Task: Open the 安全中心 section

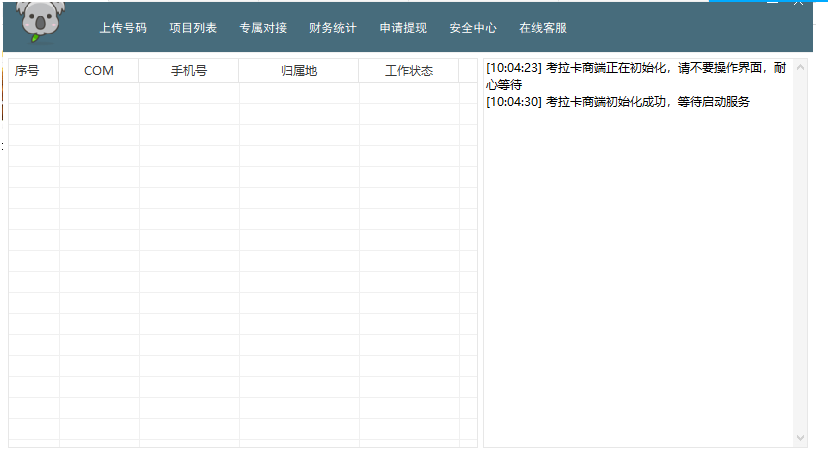Action: [x=473, y=28]
